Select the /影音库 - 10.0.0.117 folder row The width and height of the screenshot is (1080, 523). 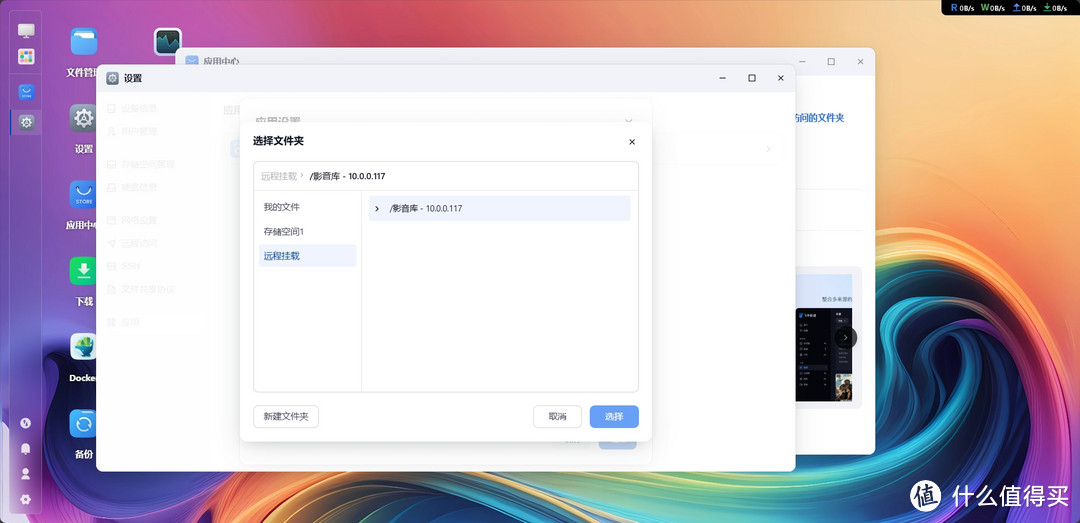click(x=499, y=208)
